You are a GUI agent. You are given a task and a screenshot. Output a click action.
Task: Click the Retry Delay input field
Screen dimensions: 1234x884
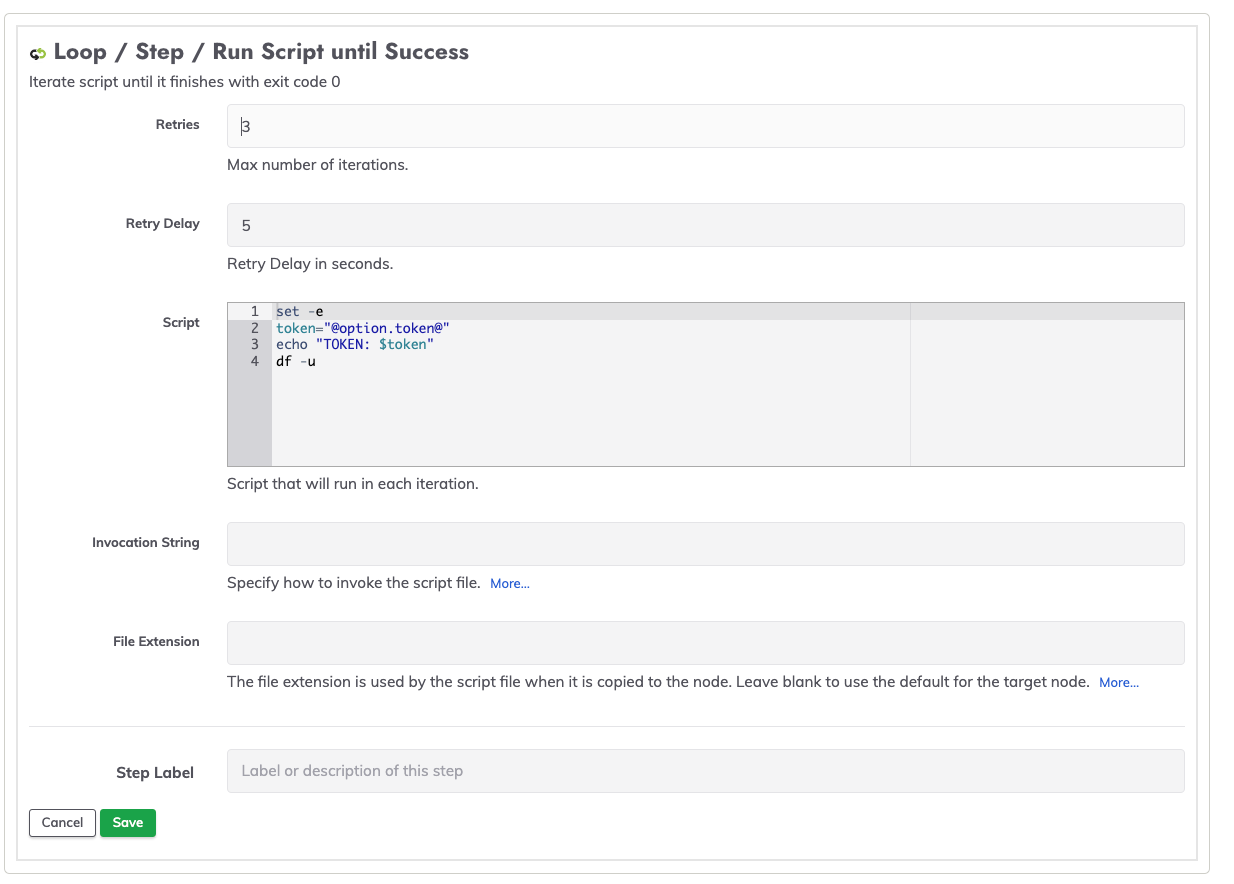(705, 225)
